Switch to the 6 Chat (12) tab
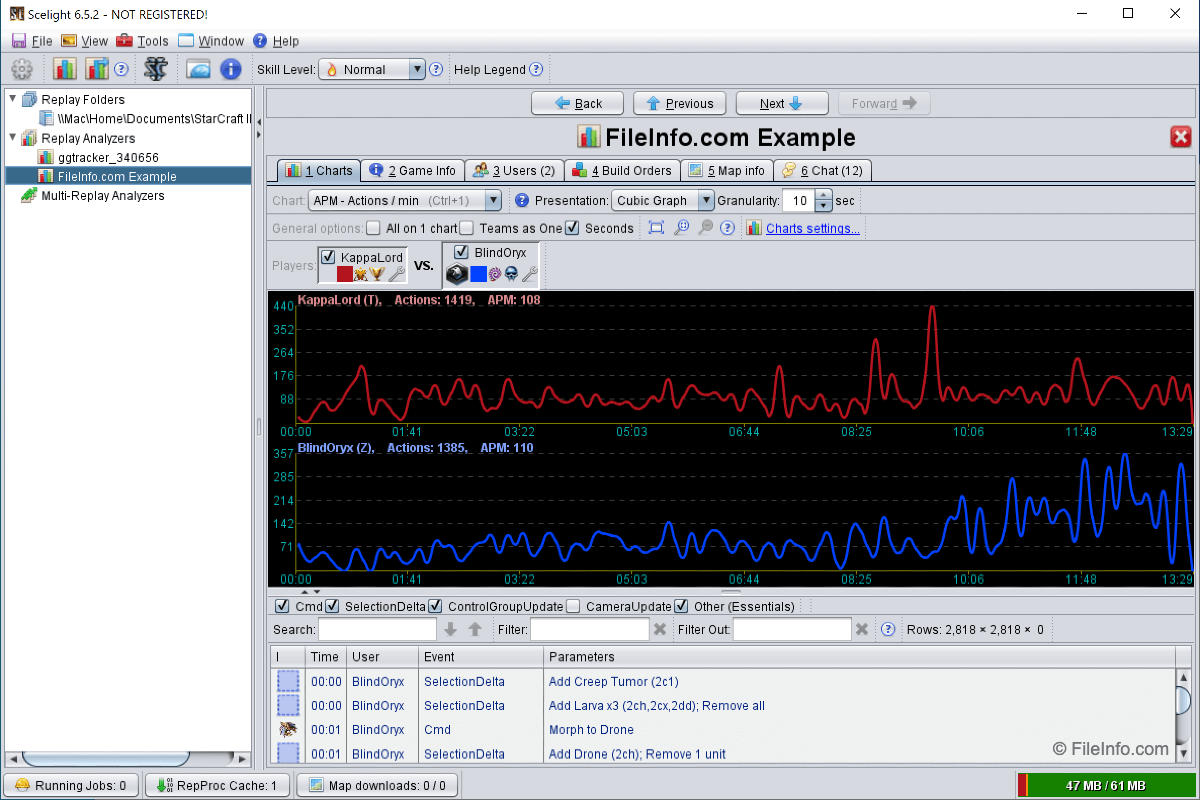This screenshot has width=1200, height=800. (x=822, y=170)
